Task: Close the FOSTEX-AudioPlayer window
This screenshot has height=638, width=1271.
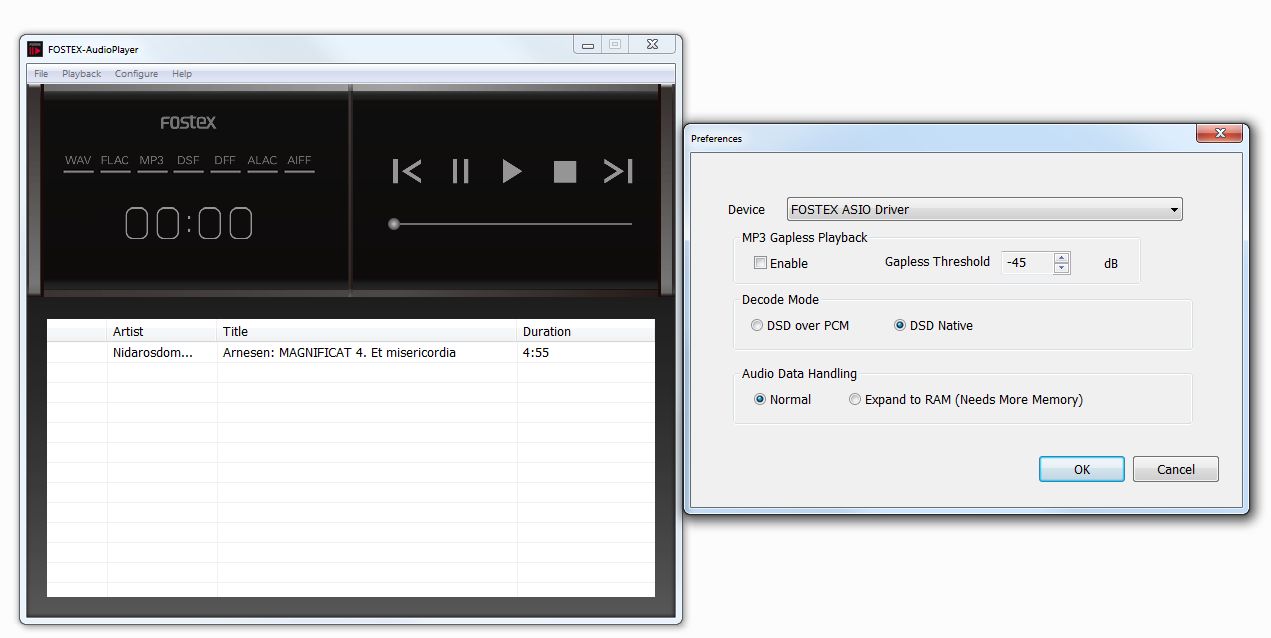Action: tap(652, 45)
